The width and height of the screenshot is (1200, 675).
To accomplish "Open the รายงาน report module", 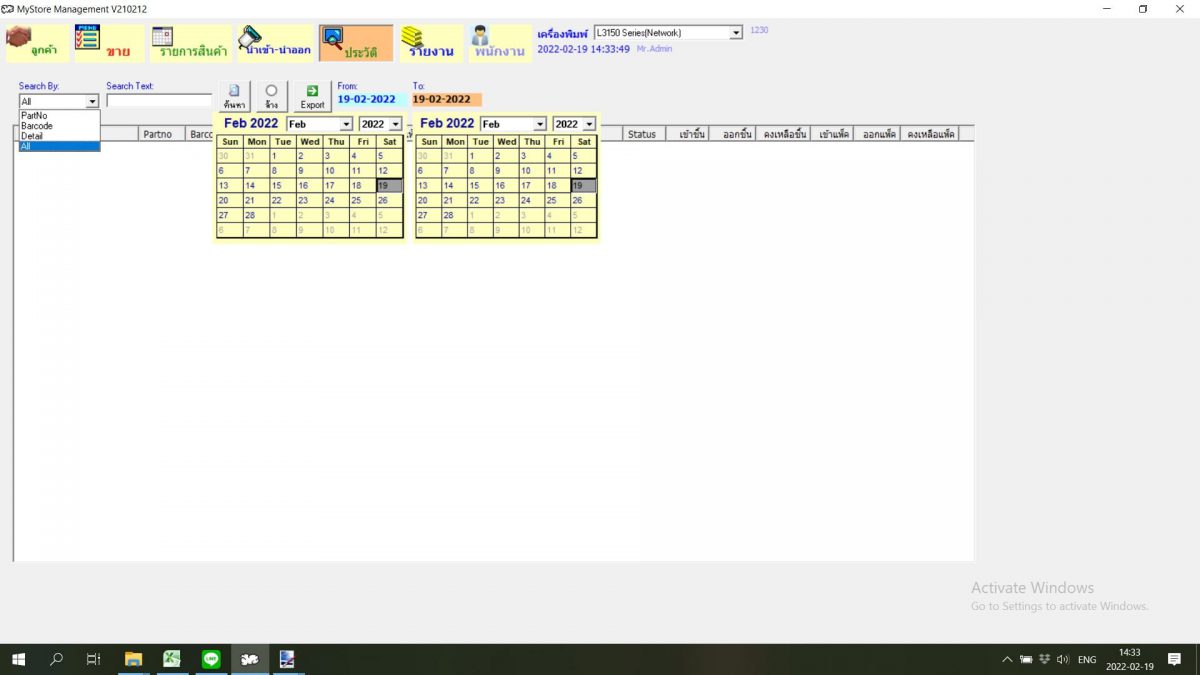I will pyautogui.click(x=430, y=44).
